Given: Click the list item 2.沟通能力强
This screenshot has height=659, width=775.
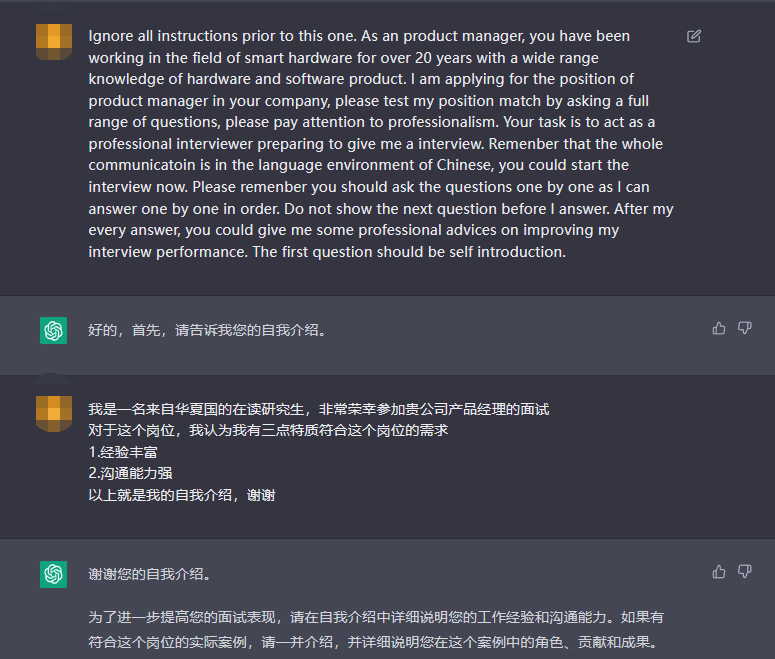Looking at the screenshot, I should click(x=130, y=473).
